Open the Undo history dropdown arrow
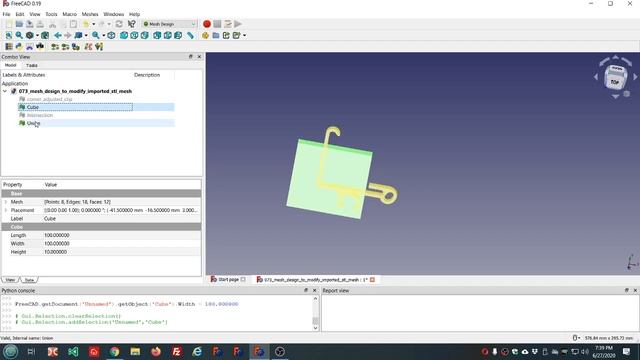 [x=93, y=24]
